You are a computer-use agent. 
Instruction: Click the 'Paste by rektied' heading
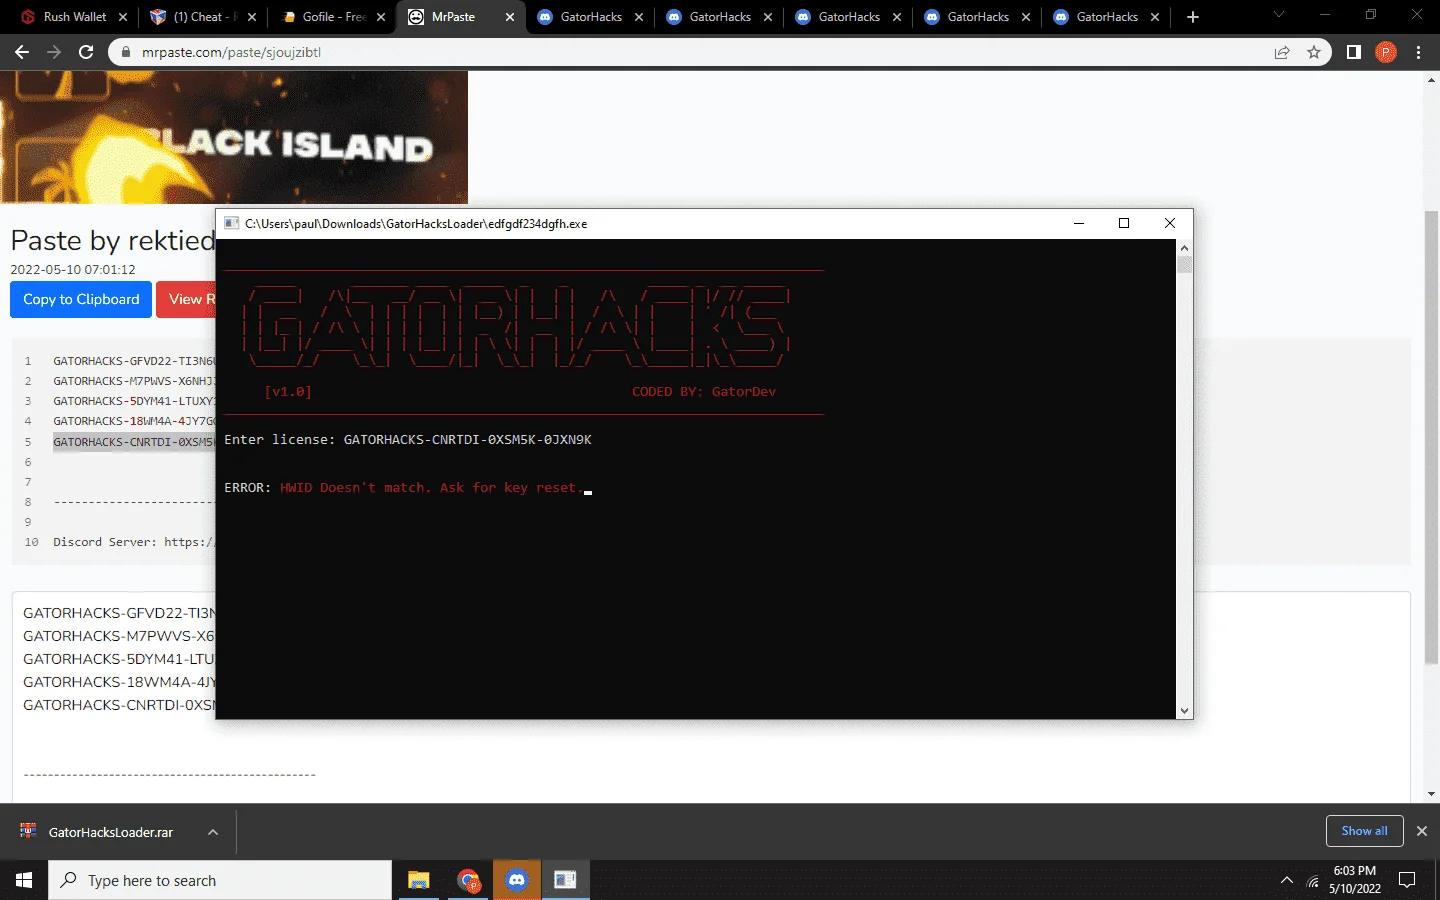[x=113, y=241]
